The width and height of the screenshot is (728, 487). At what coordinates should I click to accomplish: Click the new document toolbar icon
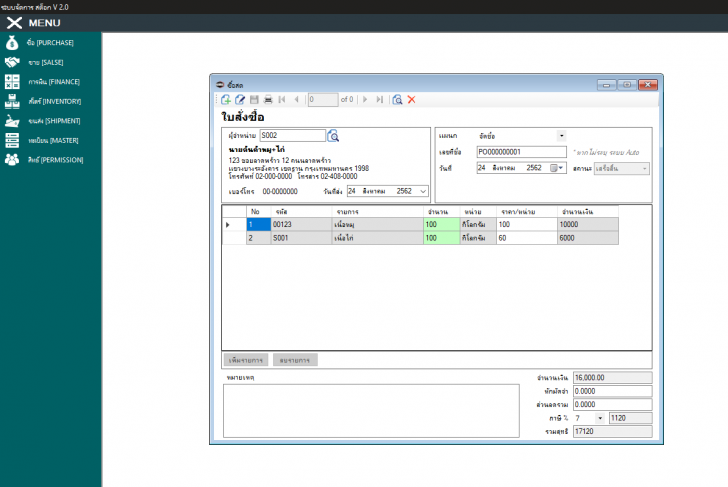pos(226,100)
